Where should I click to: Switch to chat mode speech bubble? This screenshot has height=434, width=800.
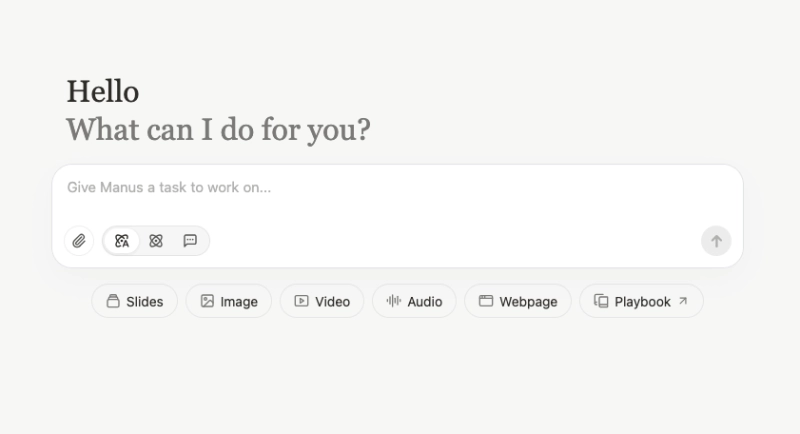pos(190,241)
